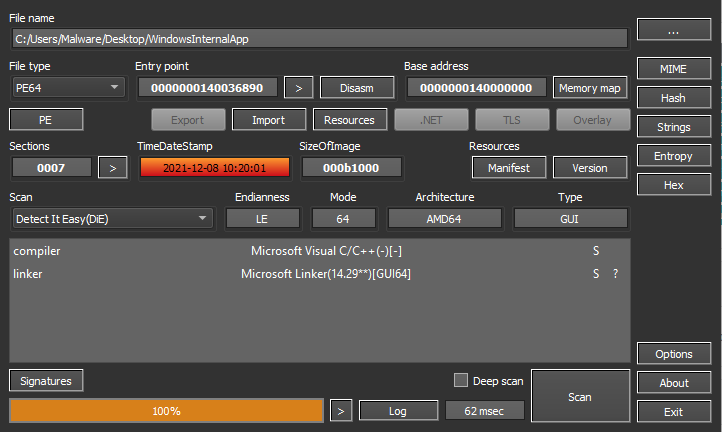View the Manifest resource
Image resolution: width=722 pixels, height=432 pixels.
(x=509, y=168)
